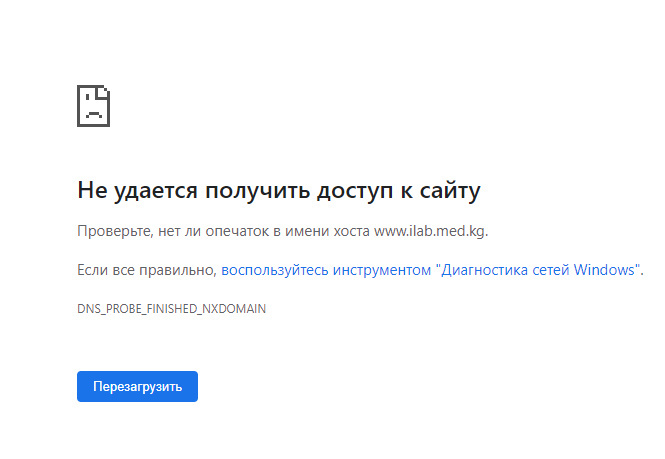Screen dimensions: 665x459
Task: Click the hostname check line mentioning www.ilab.med.kg
Action: pyautogui.click(x=282, y=231)
